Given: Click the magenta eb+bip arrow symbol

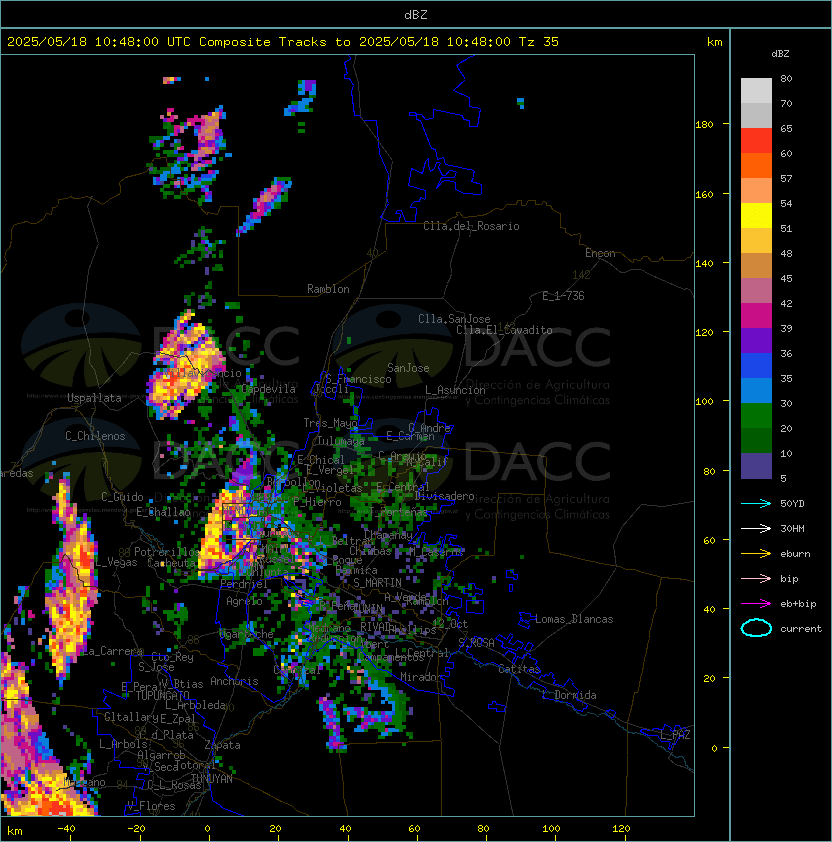Looking at the screenshot, I should pyautogui.click(x=756, y=604).
